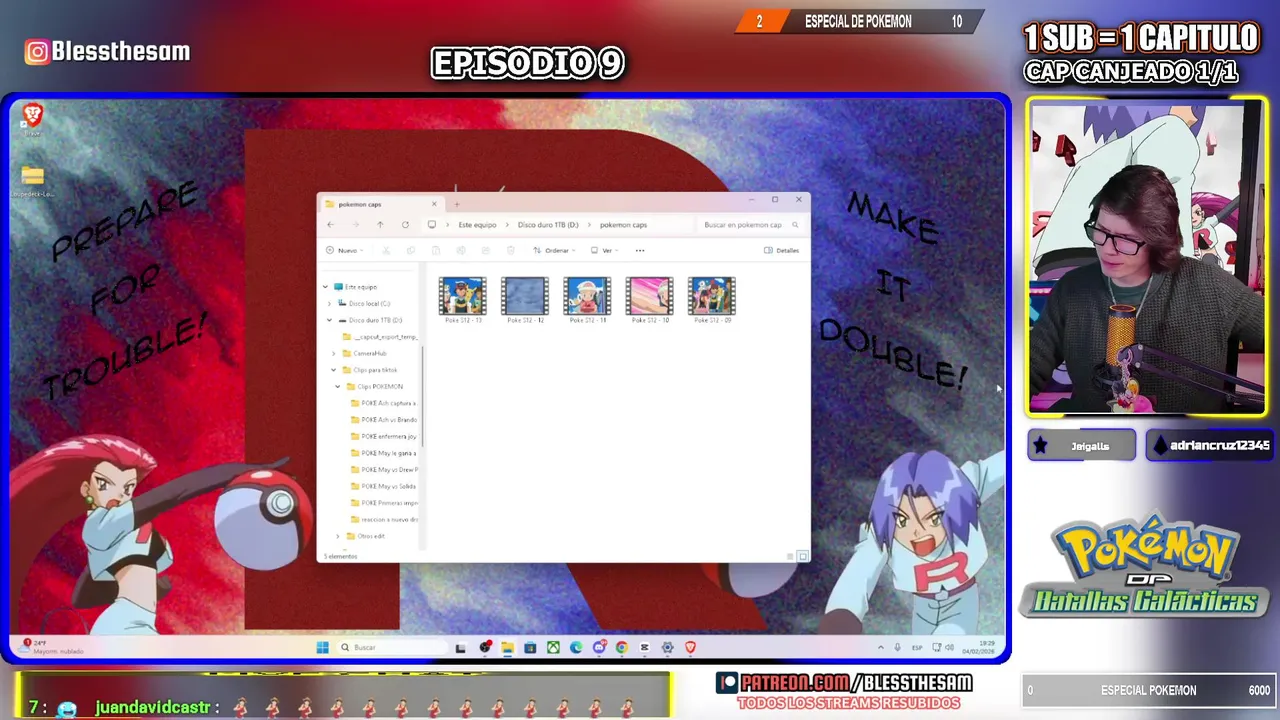Collapse the 'Este equipo' tree node
The width and height of the screenshot is (1280, 720).
pos(325,287)
